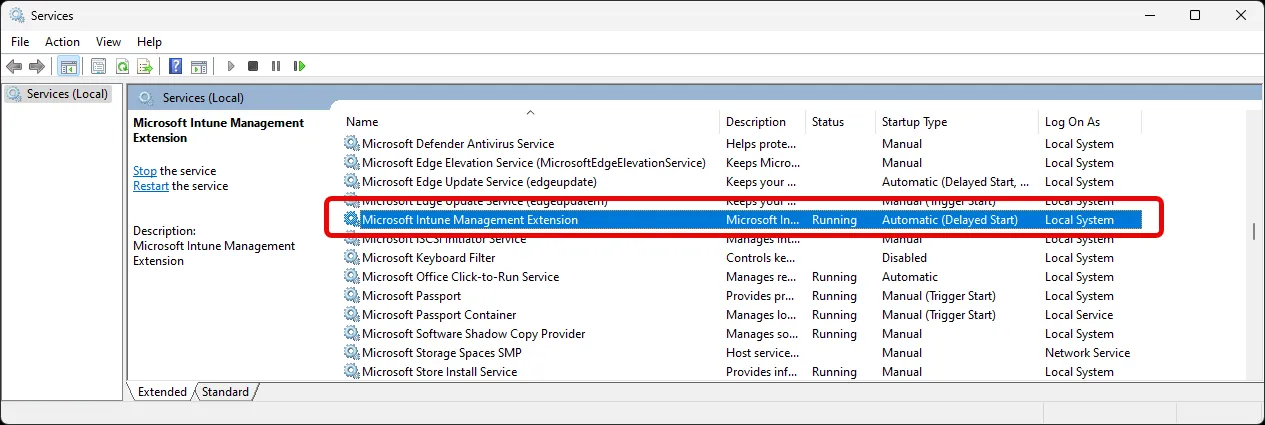1265x425 pixels.
Task: Click the Restart Service toolbar icon
Action: point(299,66)
